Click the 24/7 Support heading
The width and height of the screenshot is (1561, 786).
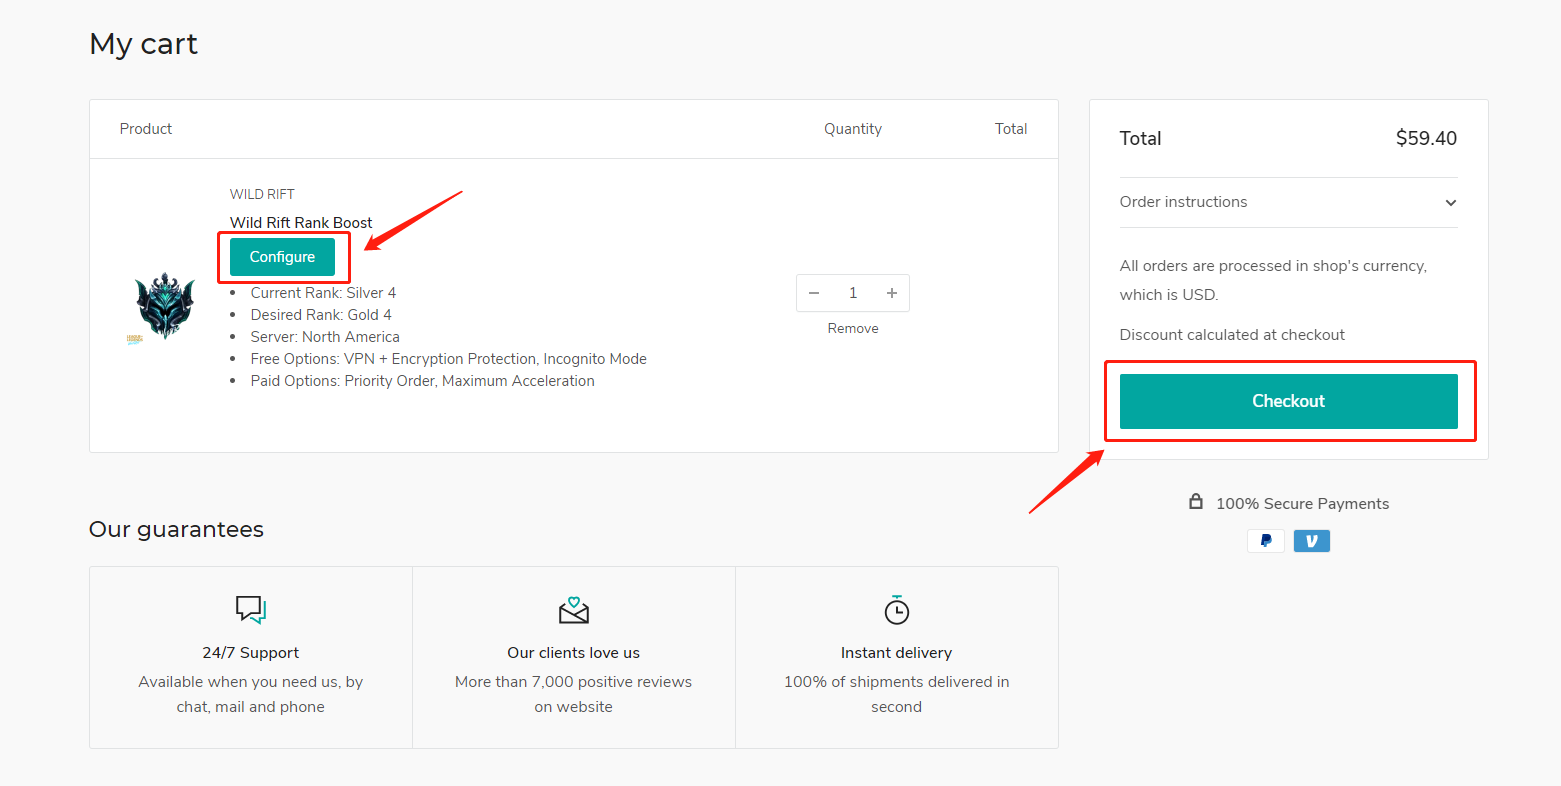tap(250, 653)
